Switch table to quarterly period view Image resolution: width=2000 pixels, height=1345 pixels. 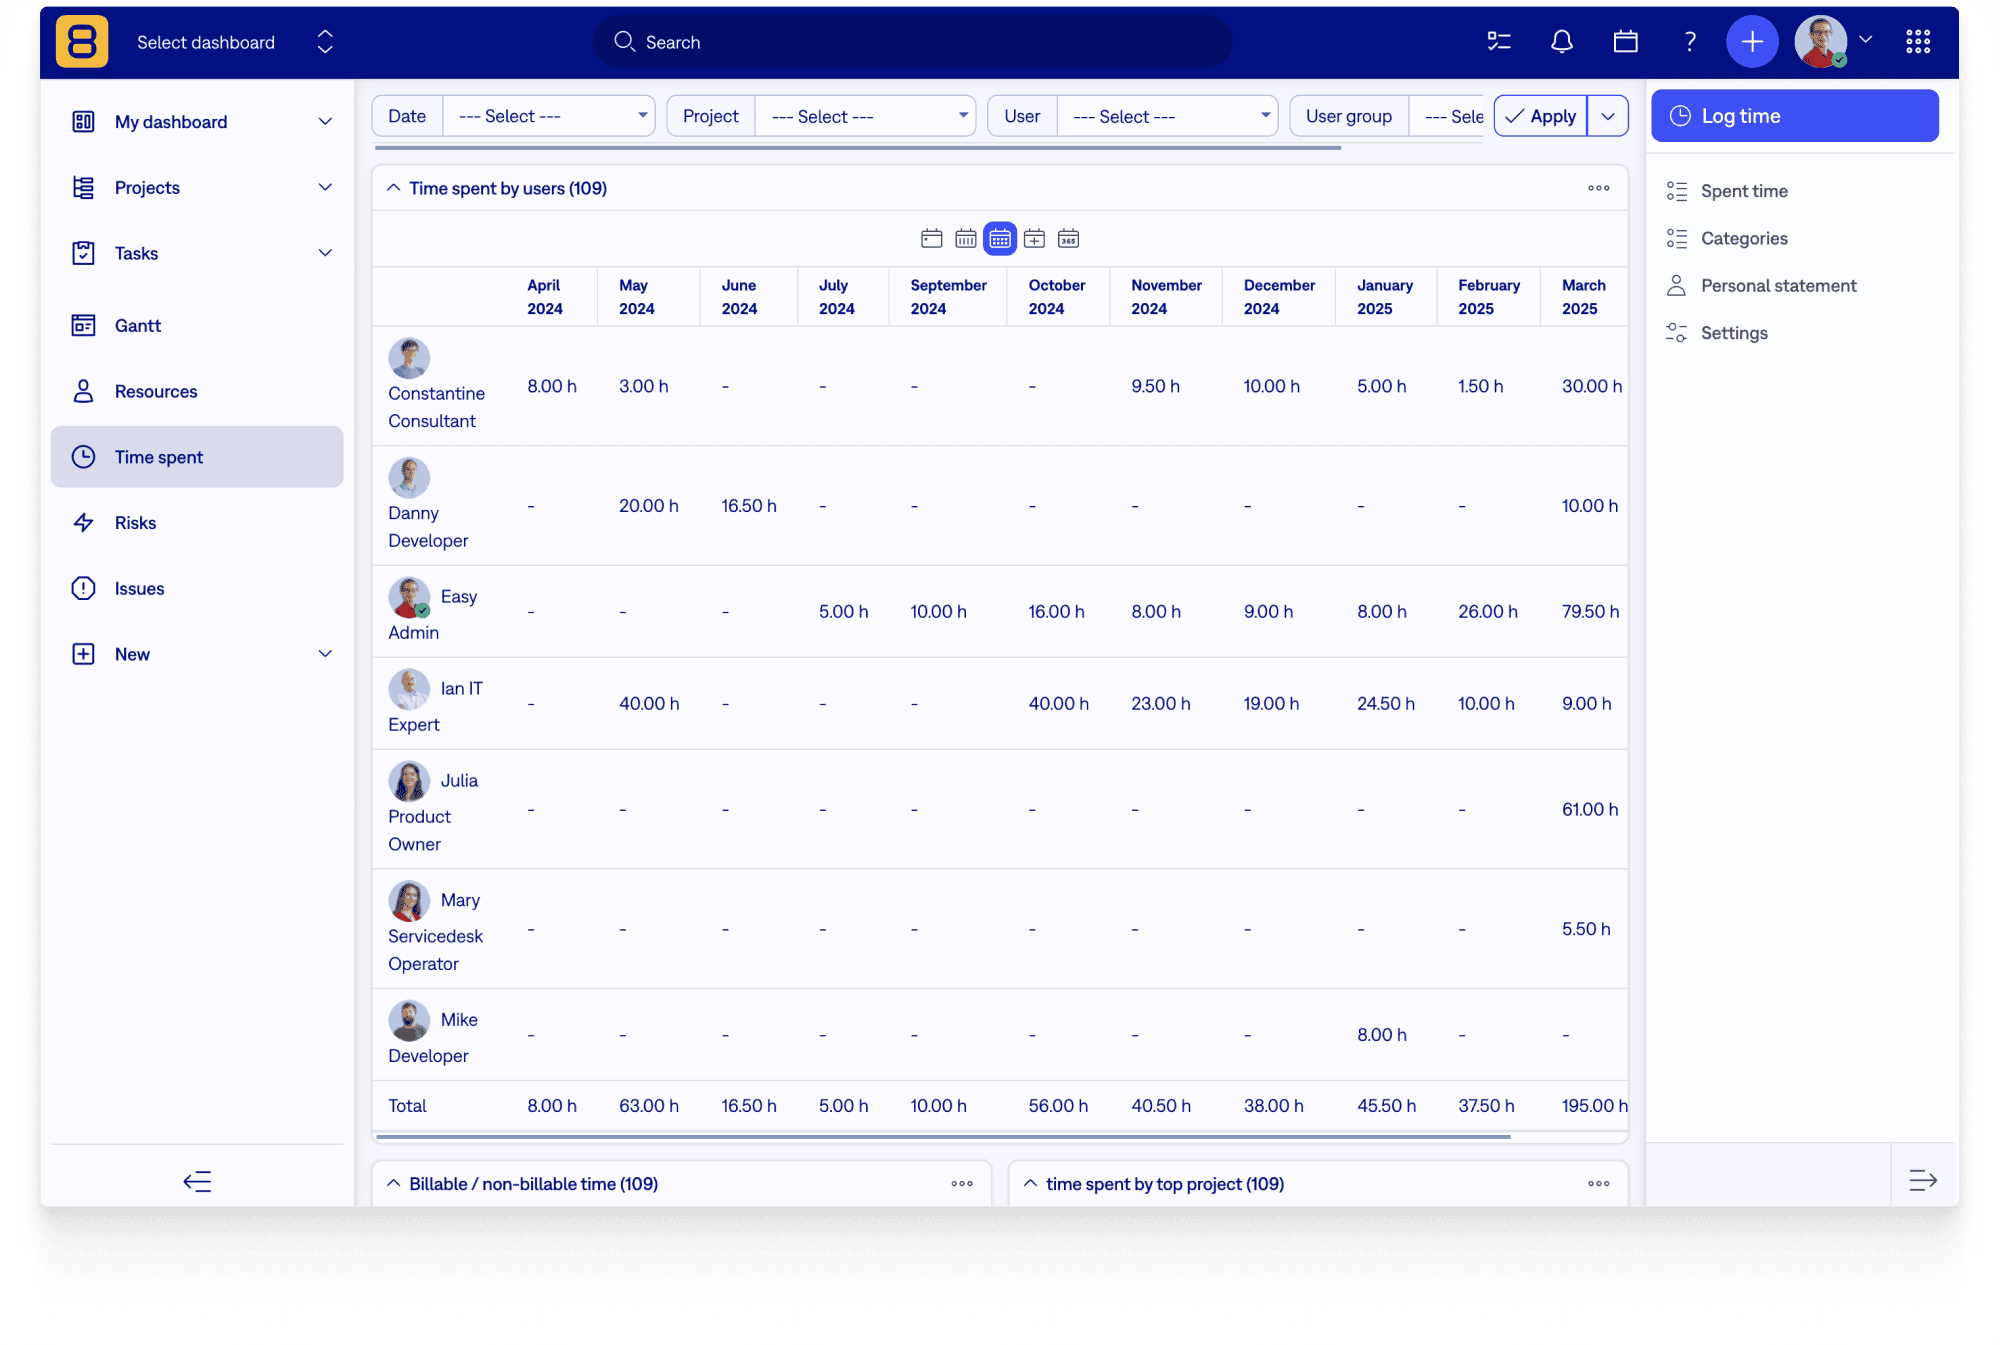pos(1035,239)
